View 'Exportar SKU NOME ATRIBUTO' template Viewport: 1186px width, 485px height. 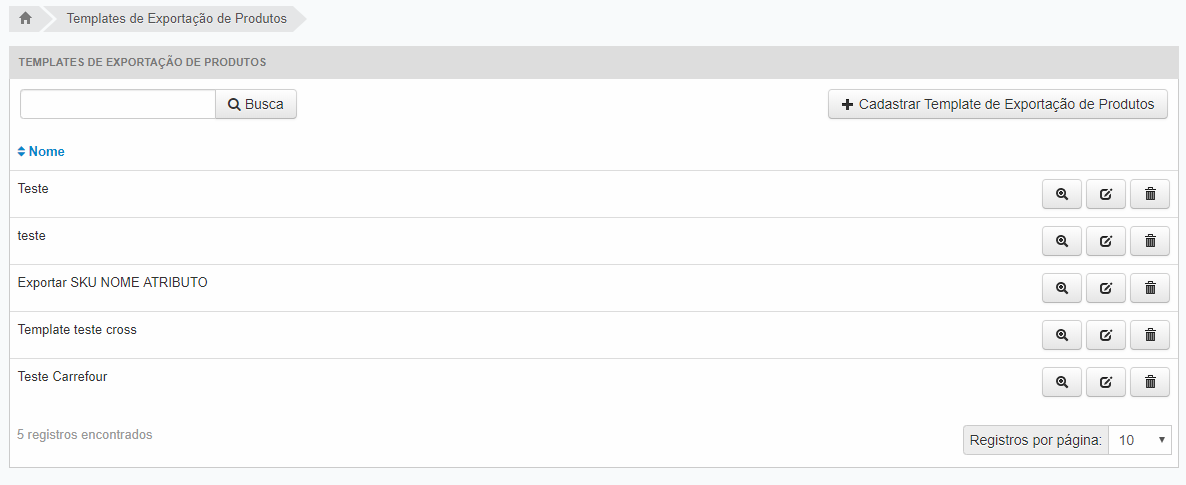[1062, 288]
